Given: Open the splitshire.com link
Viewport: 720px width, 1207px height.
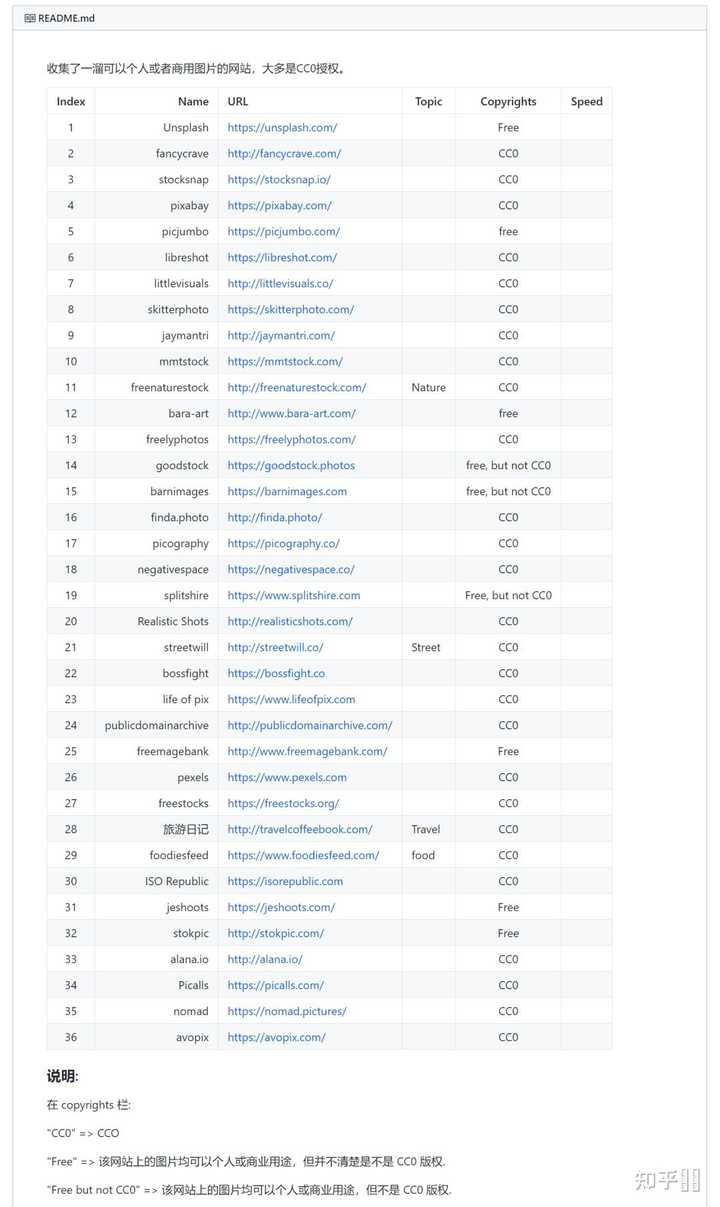Looking at the screenshot, I should pyautogui.click(x=293, y=596).
